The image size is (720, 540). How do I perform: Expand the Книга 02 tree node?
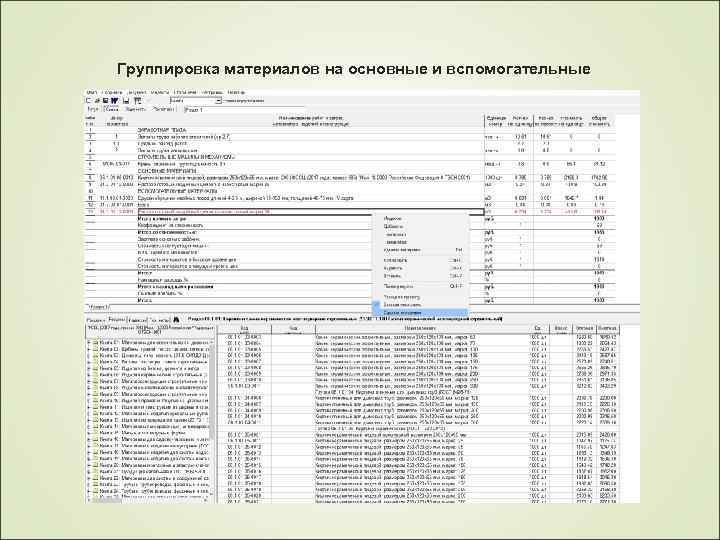(x=89, y=349)
